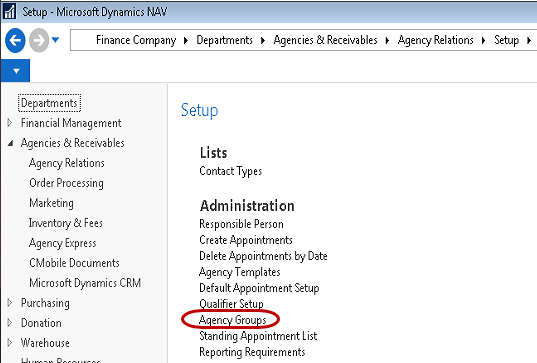Screen dimensions: 537x363
Task: Click the blue Back arrow button
Action: tap(15, 40)
